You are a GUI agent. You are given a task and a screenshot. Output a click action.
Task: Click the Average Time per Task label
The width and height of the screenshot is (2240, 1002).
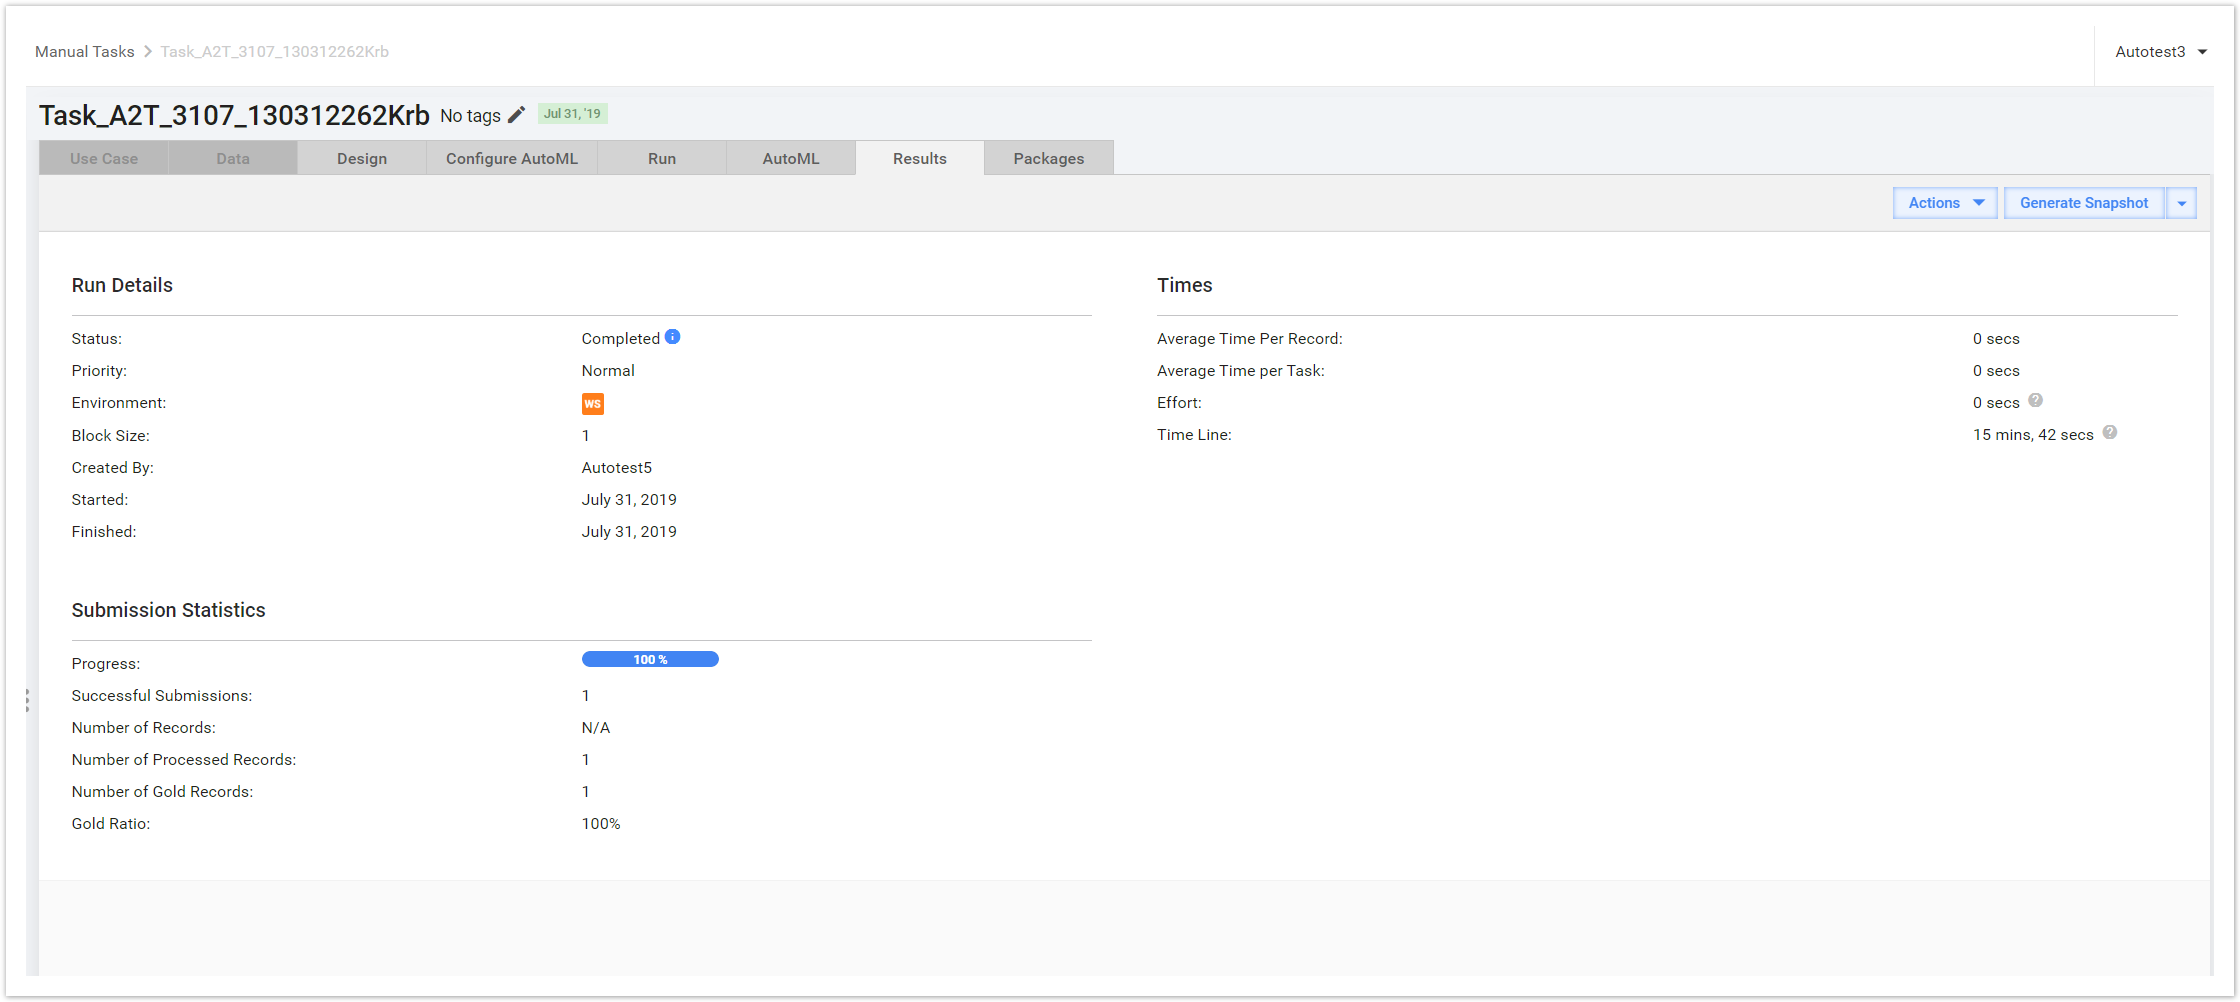(1241, 371)
